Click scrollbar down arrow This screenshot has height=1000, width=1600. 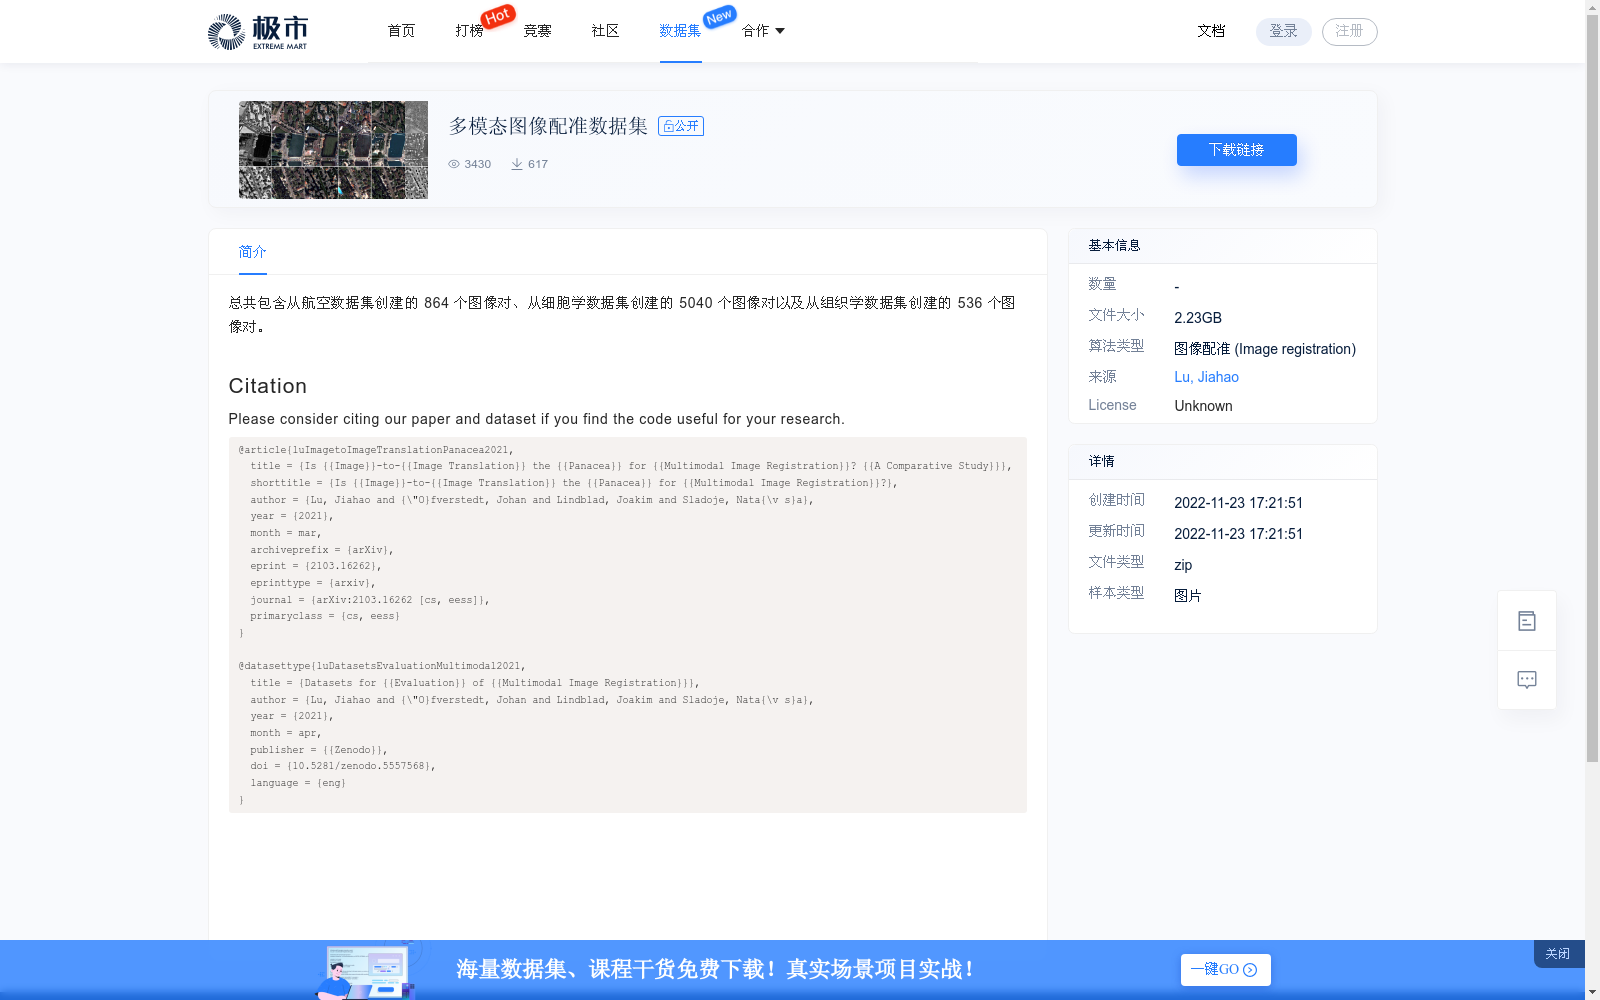[1593, 992]
